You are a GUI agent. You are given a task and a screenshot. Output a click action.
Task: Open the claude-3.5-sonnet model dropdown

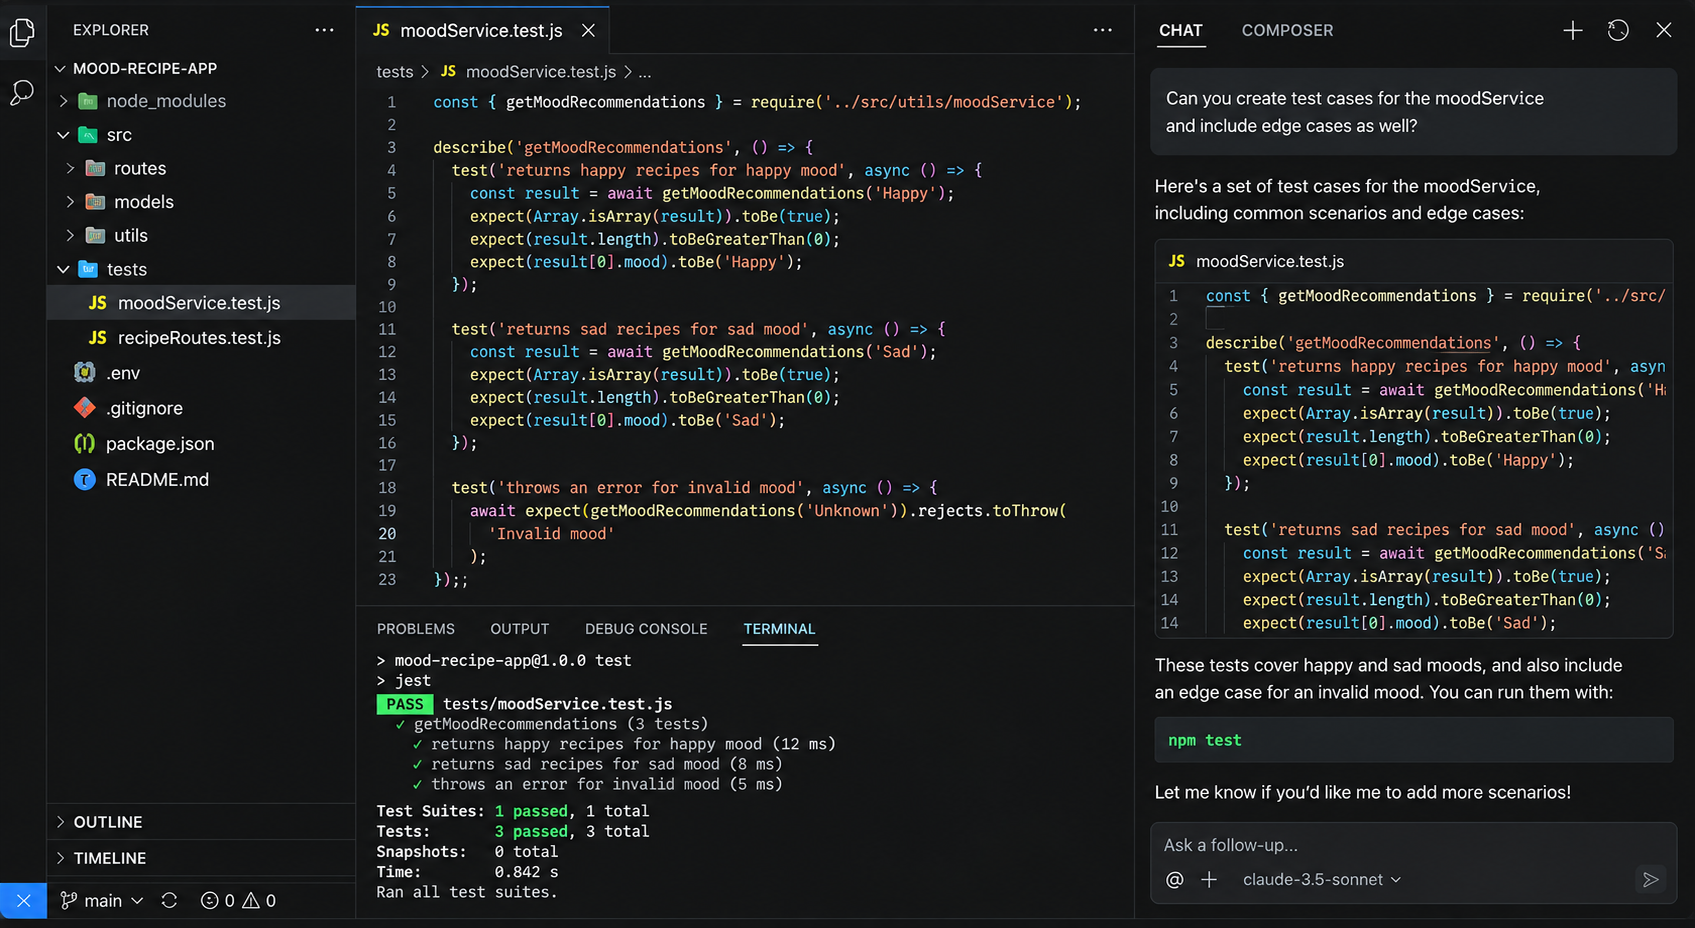[x=1322, y=880]
